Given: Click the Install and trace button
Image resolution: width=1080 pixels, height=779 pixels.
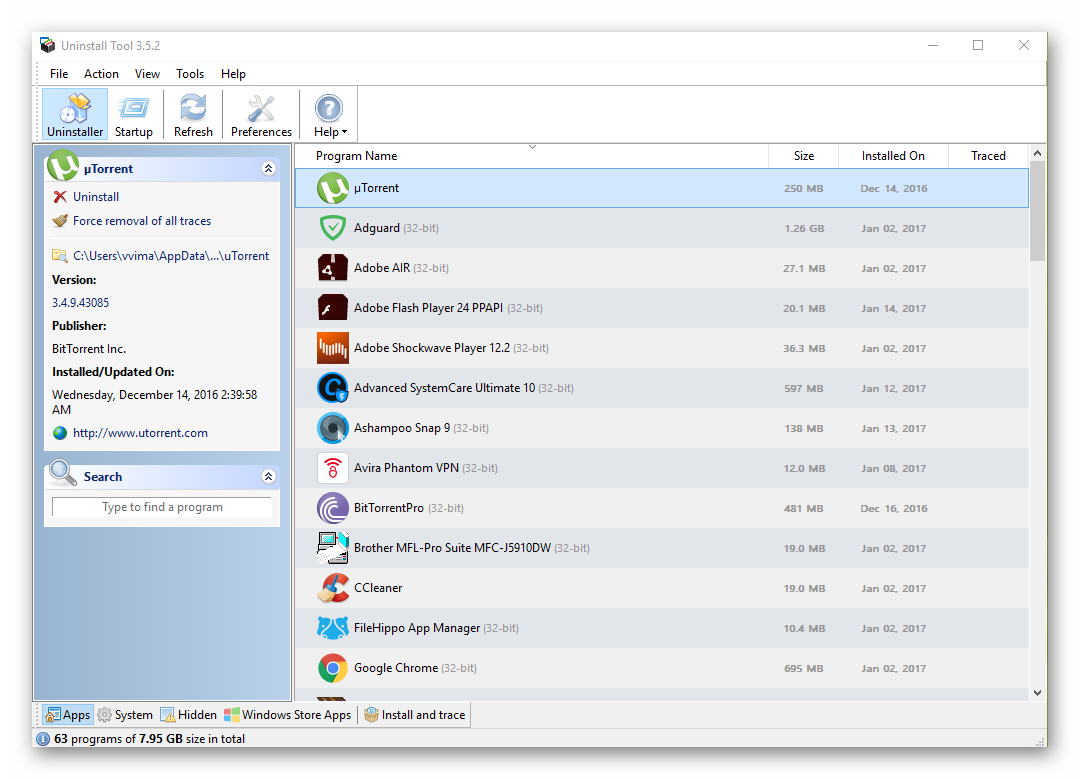Looking at the screenshot, I should (415, 715).
